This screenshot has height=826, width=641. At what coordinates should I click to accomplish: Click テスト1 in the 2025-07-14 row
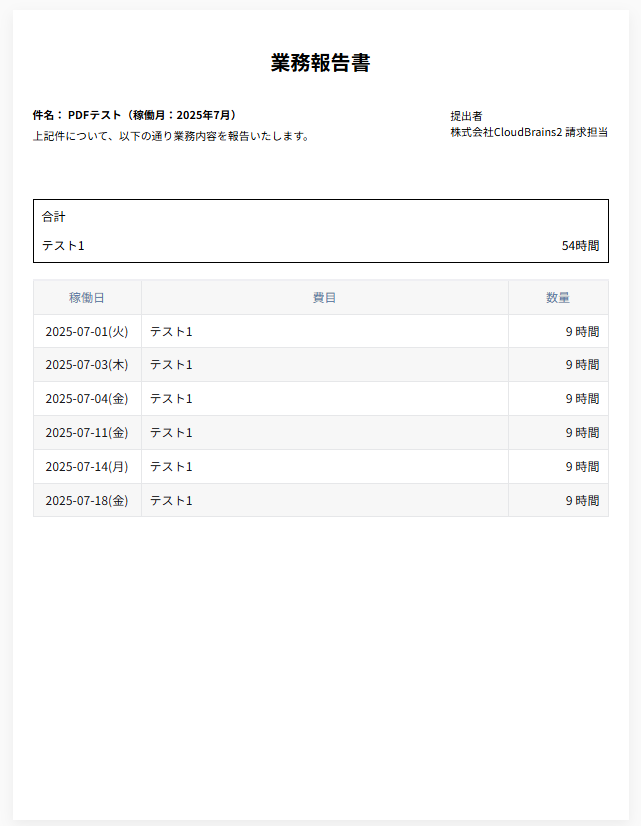(x=171, y=467)
